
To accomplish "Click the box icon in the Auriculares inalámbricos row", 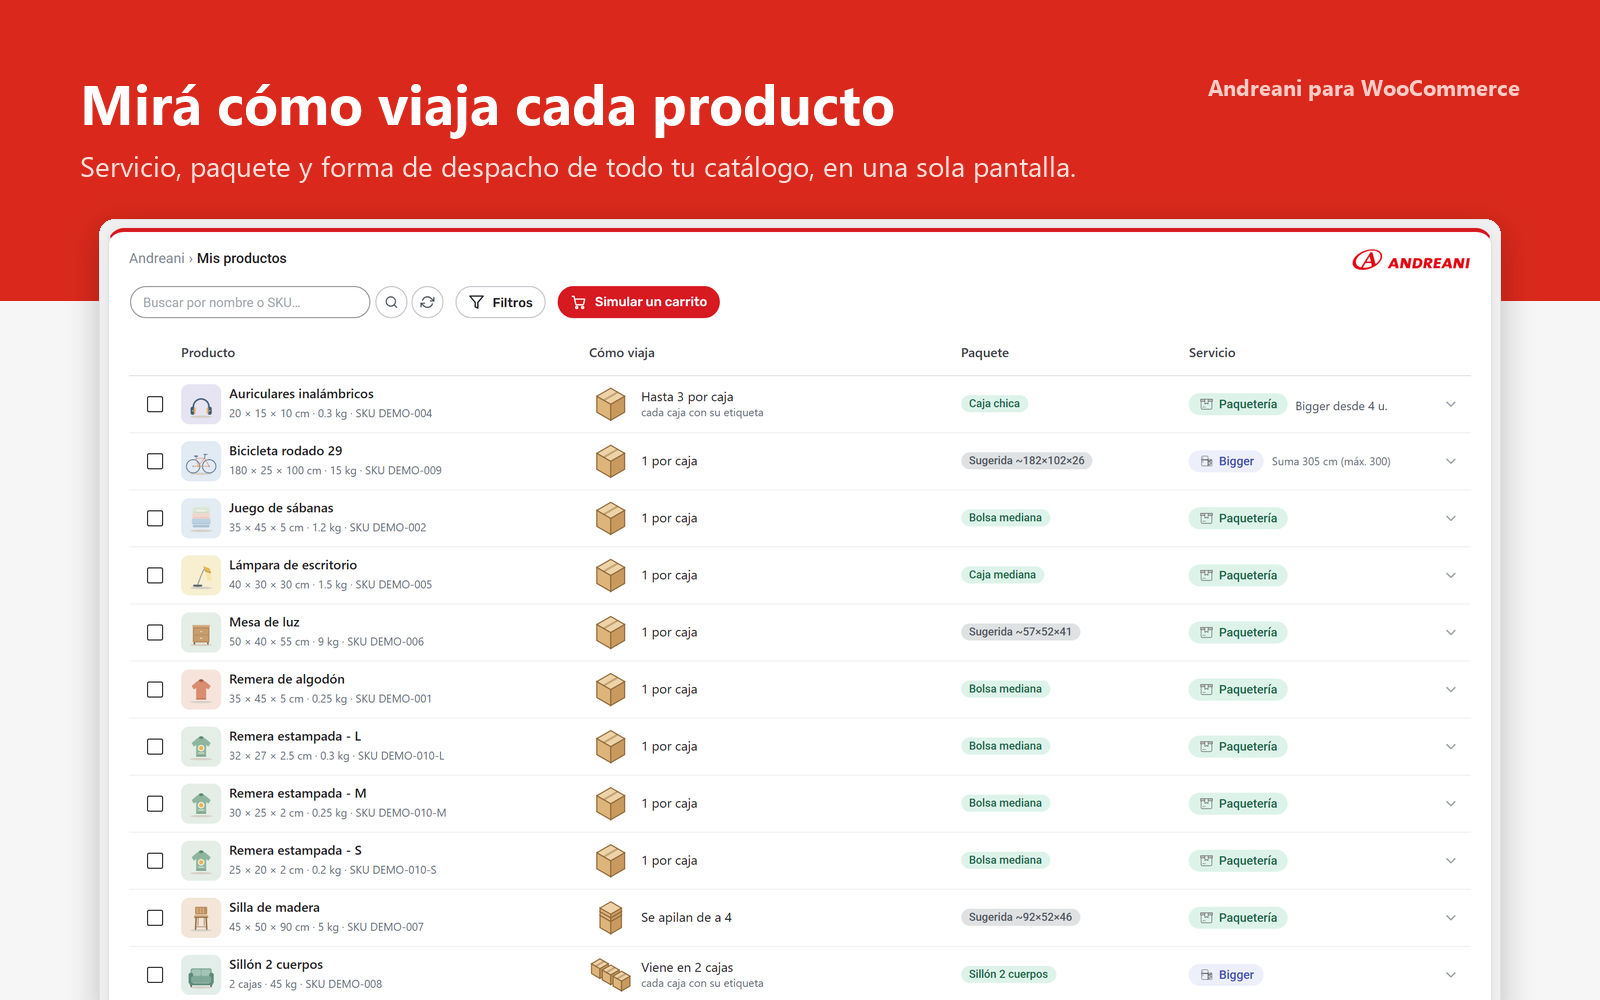I will click(610, 404).
